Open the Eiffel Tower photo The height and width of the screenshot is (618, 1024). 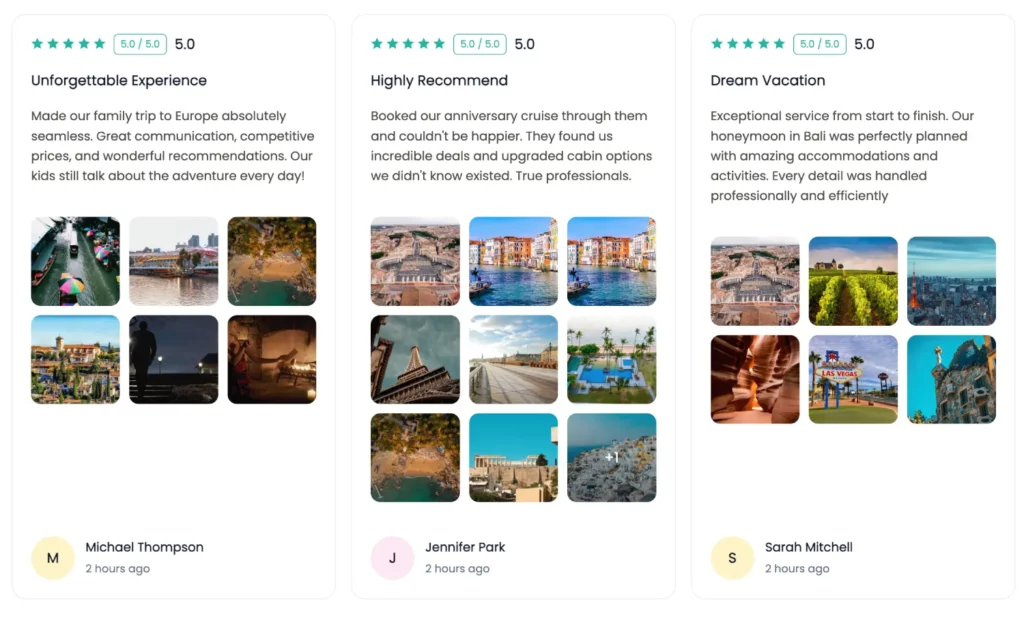coord(415,359)
